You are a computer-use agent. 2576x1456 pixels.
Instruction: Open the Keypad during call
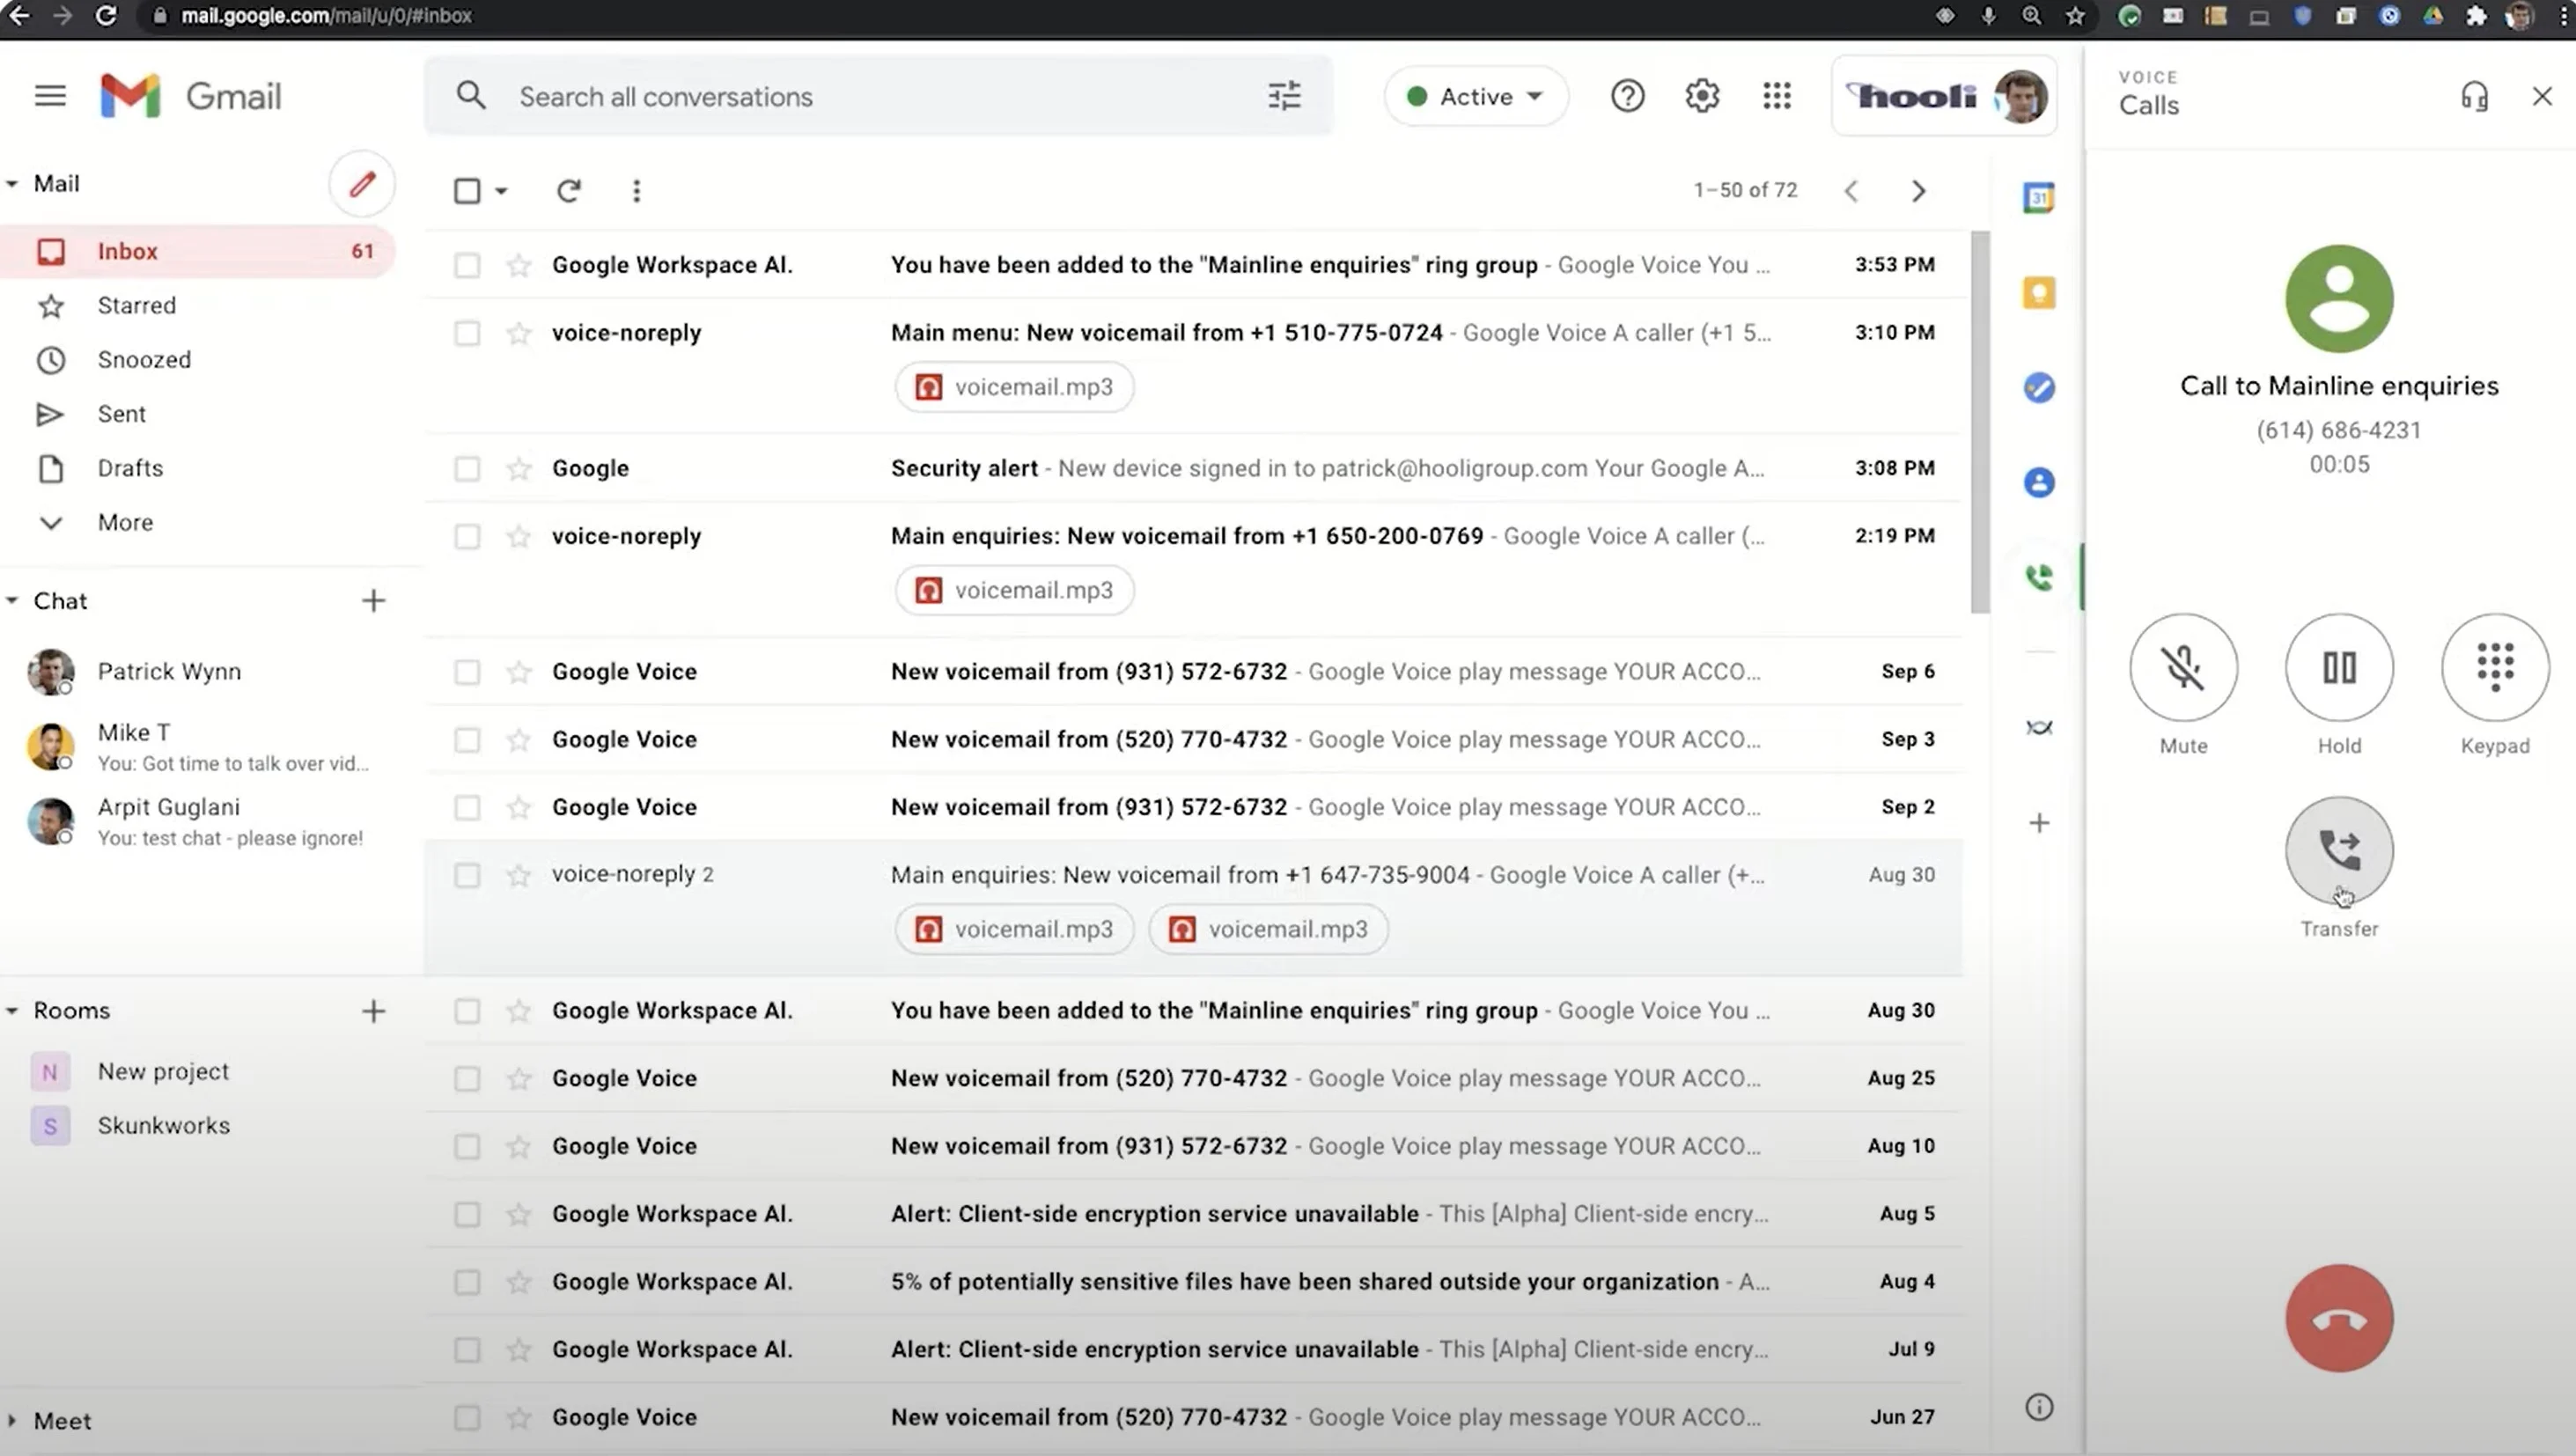[x=2495, y=667]
